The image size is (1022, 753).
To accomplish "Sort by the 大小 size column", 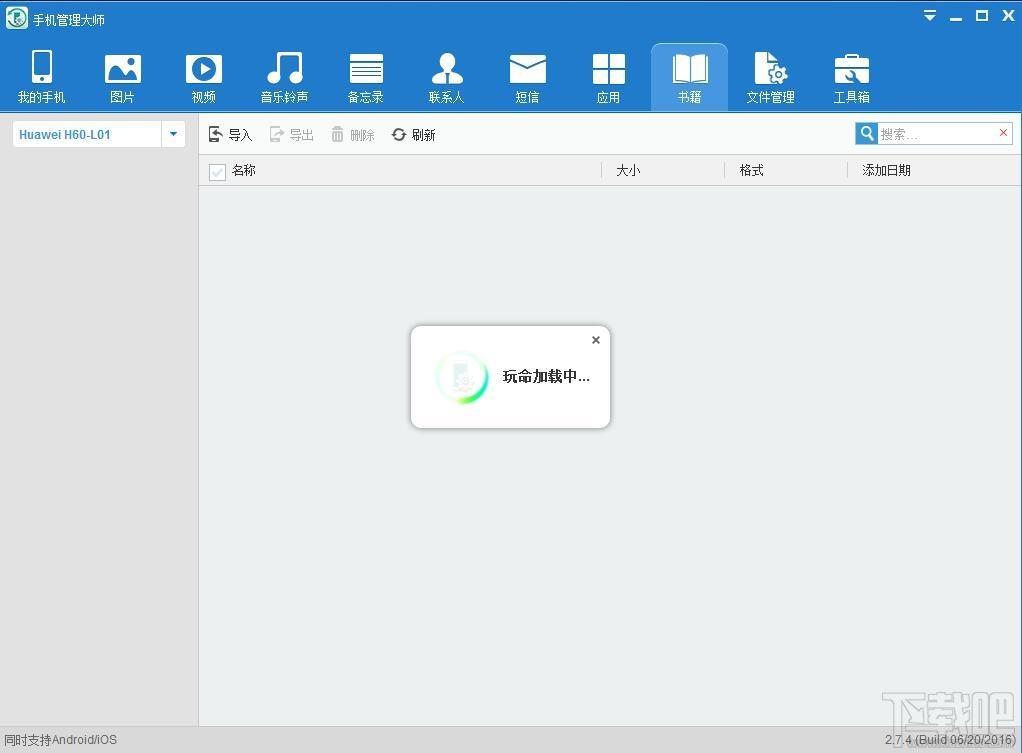I will (x=628, y=170).
